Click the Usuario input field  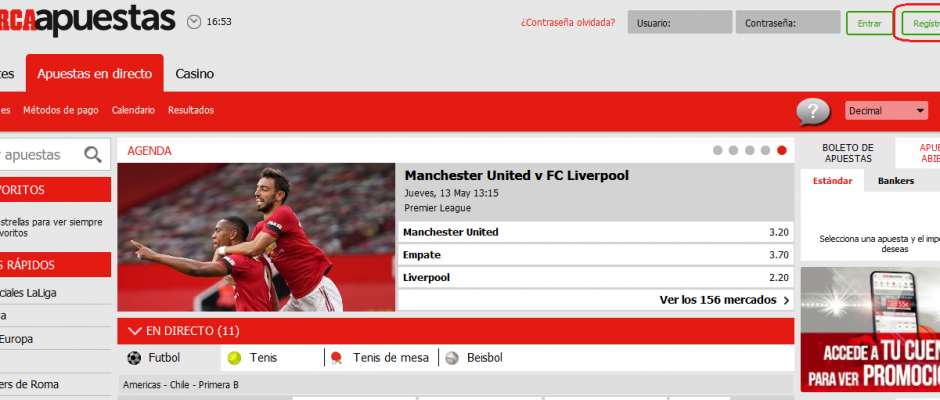[x=680, y=23]
